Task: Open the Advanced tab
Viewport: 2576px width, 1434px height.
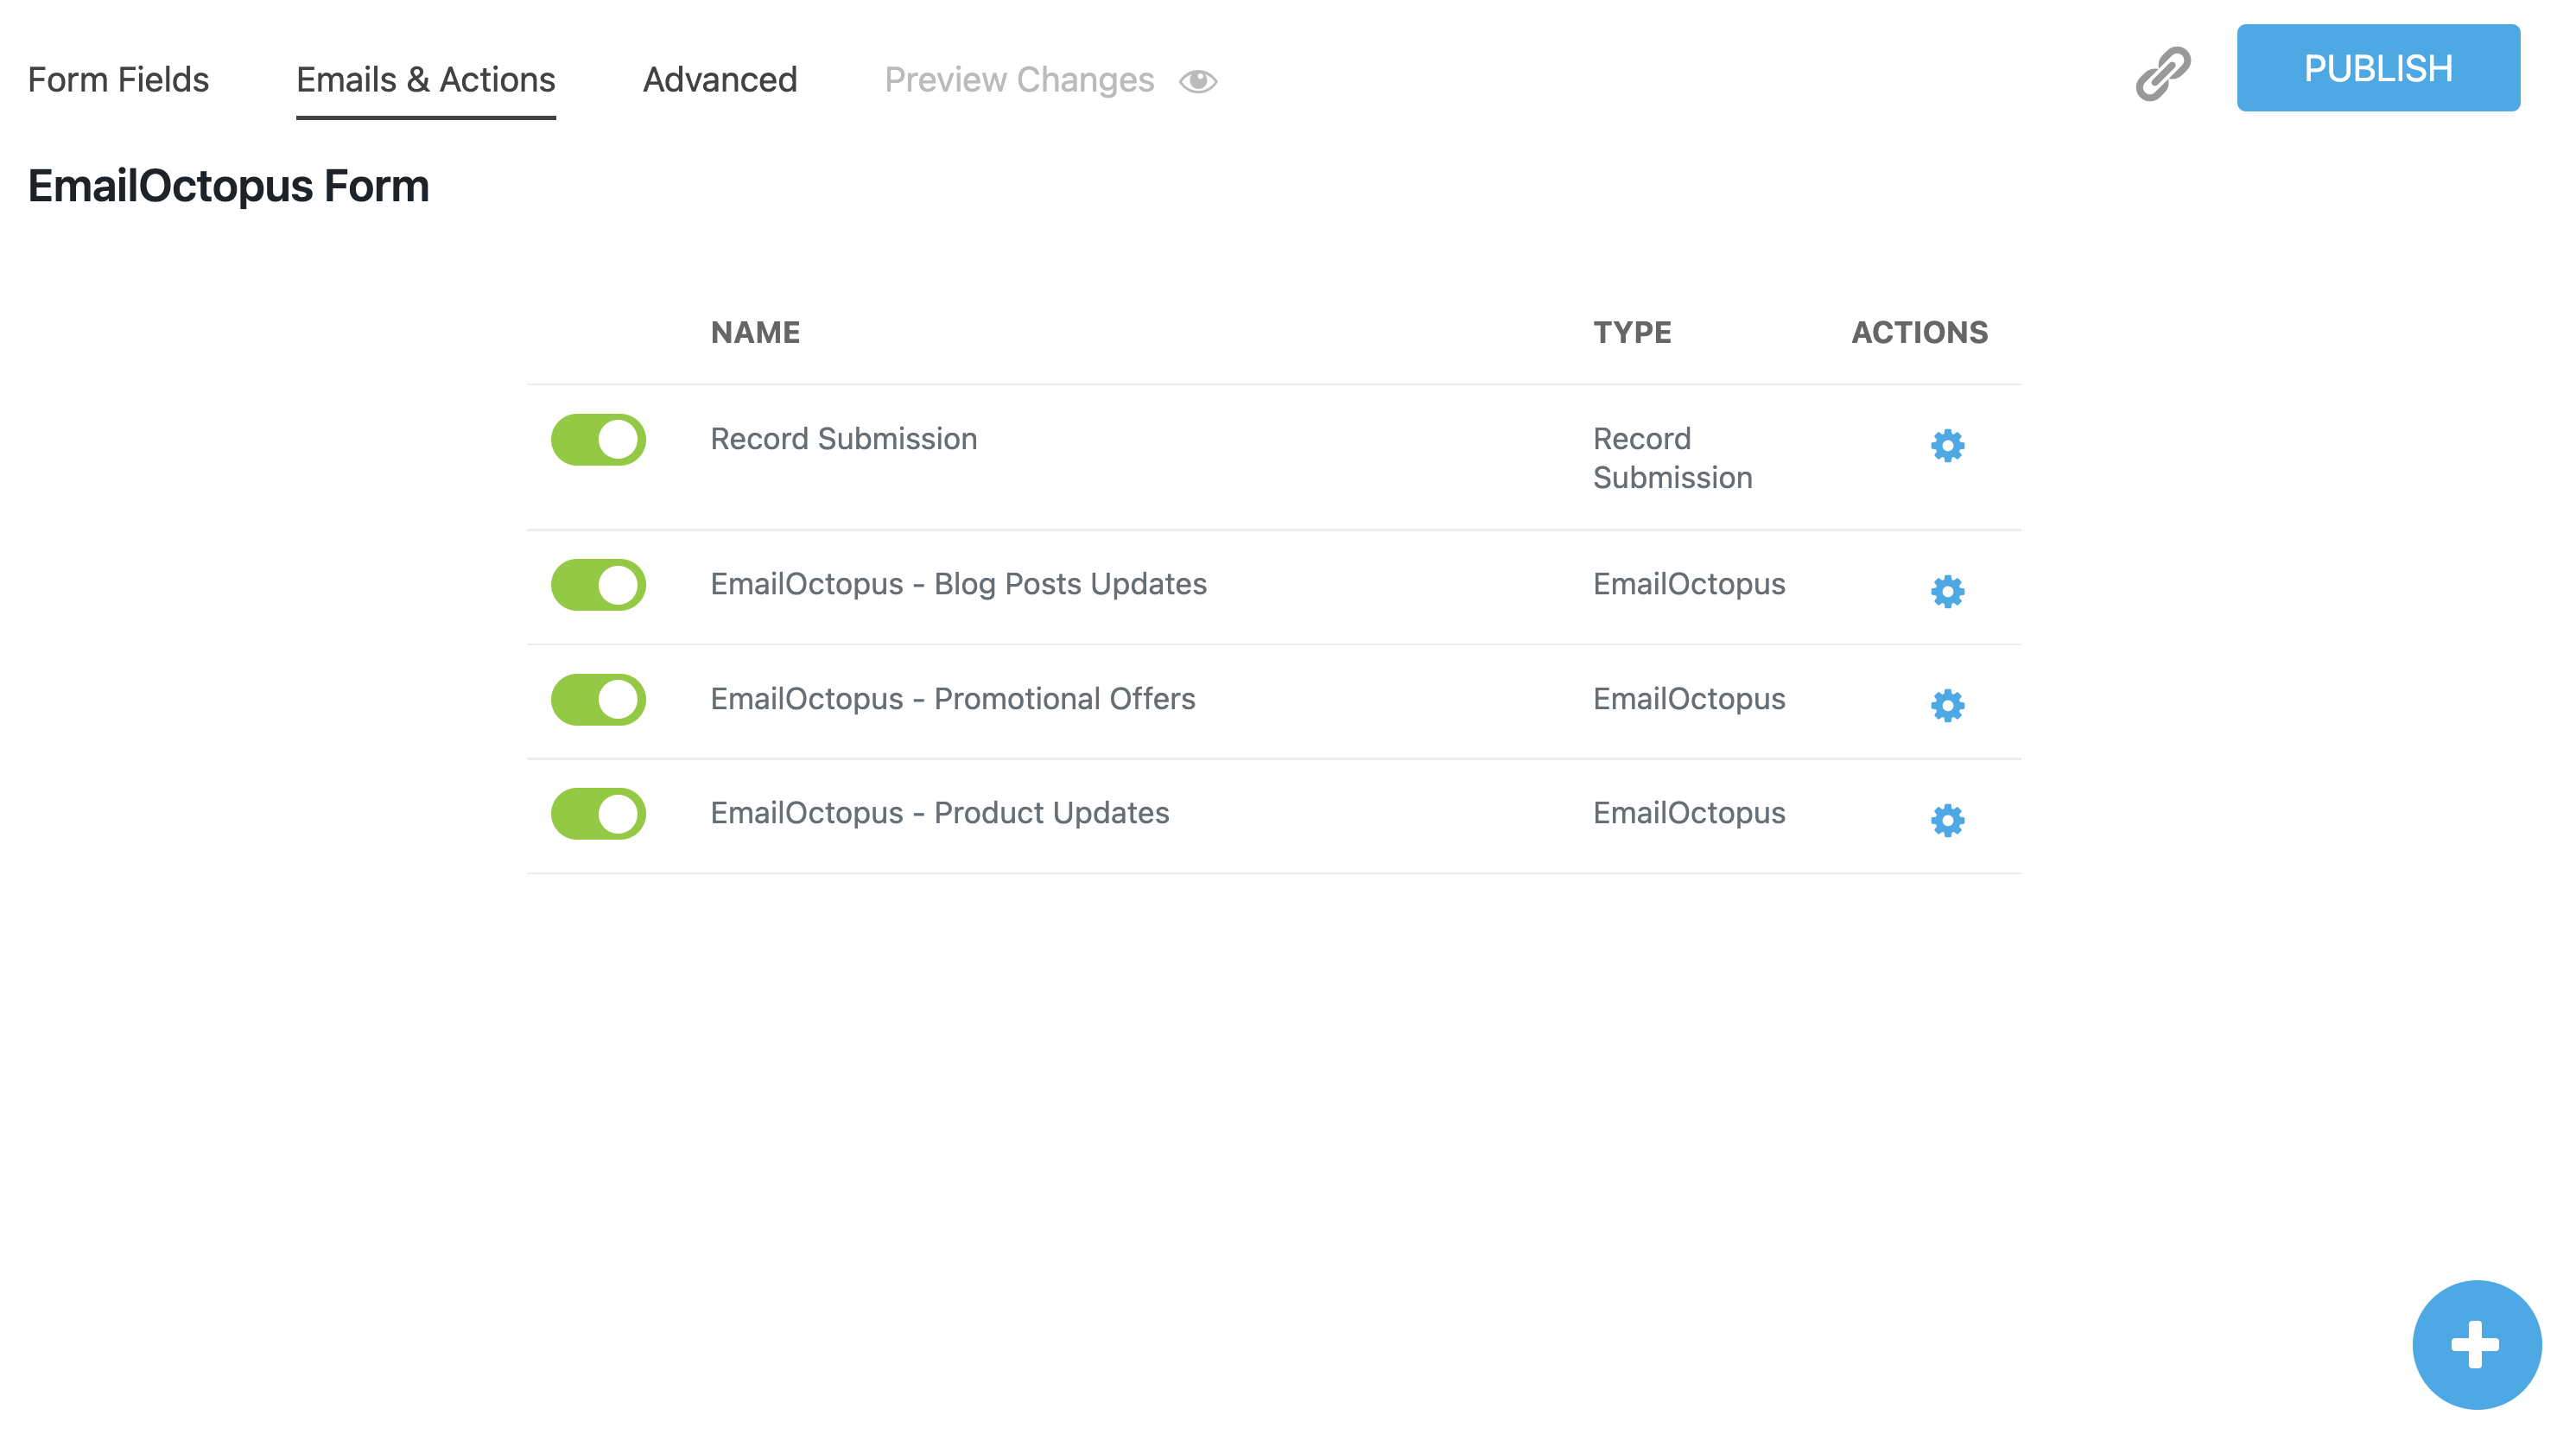Action: click(719, 80)
